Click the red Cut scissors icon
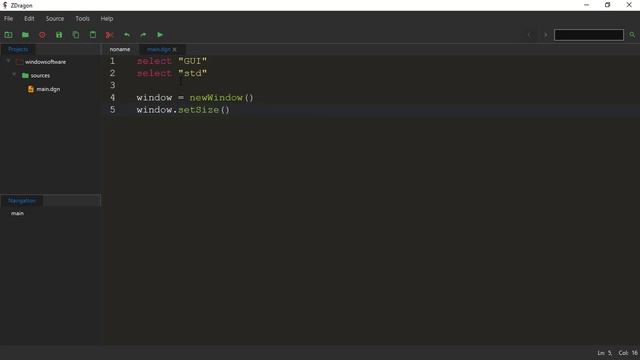This screenshot has height=360, width=640. 109,35
